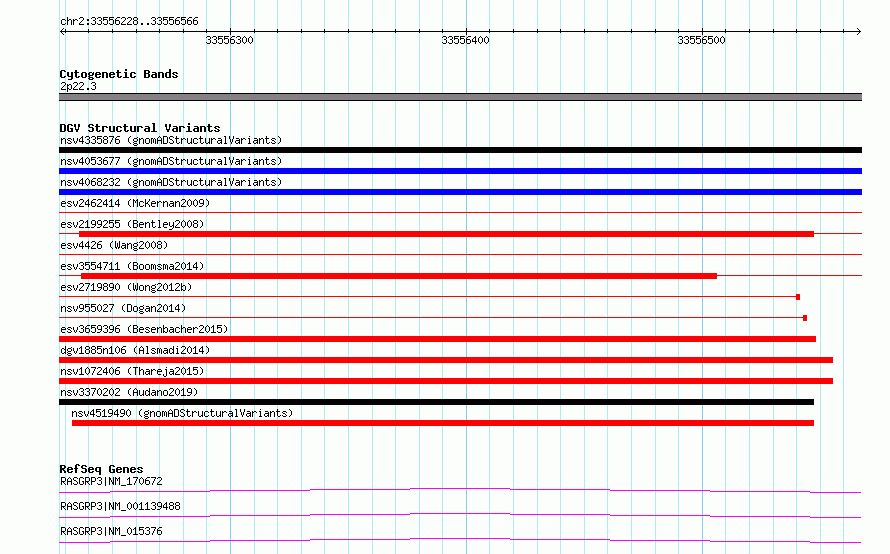Click the gray 2p22.3 cytogenetic band bar
The image size is (890, 554).
(460, 97)
